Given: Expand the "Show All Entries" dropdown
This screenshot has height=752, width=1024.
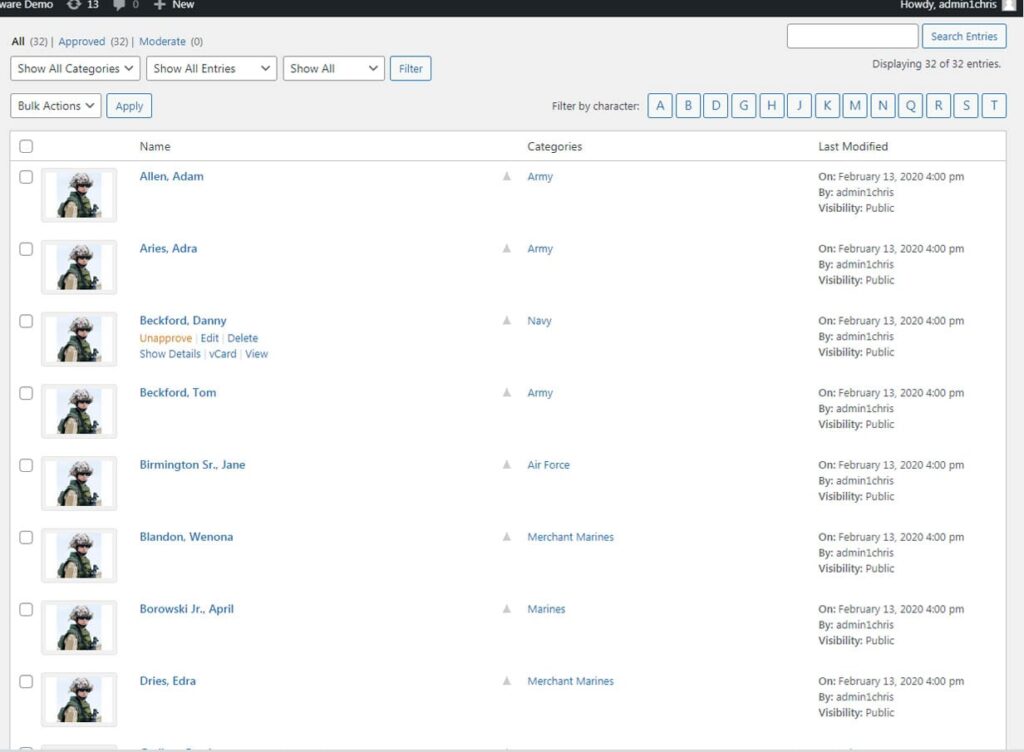Looking at the screenshot, I should 211,68.
